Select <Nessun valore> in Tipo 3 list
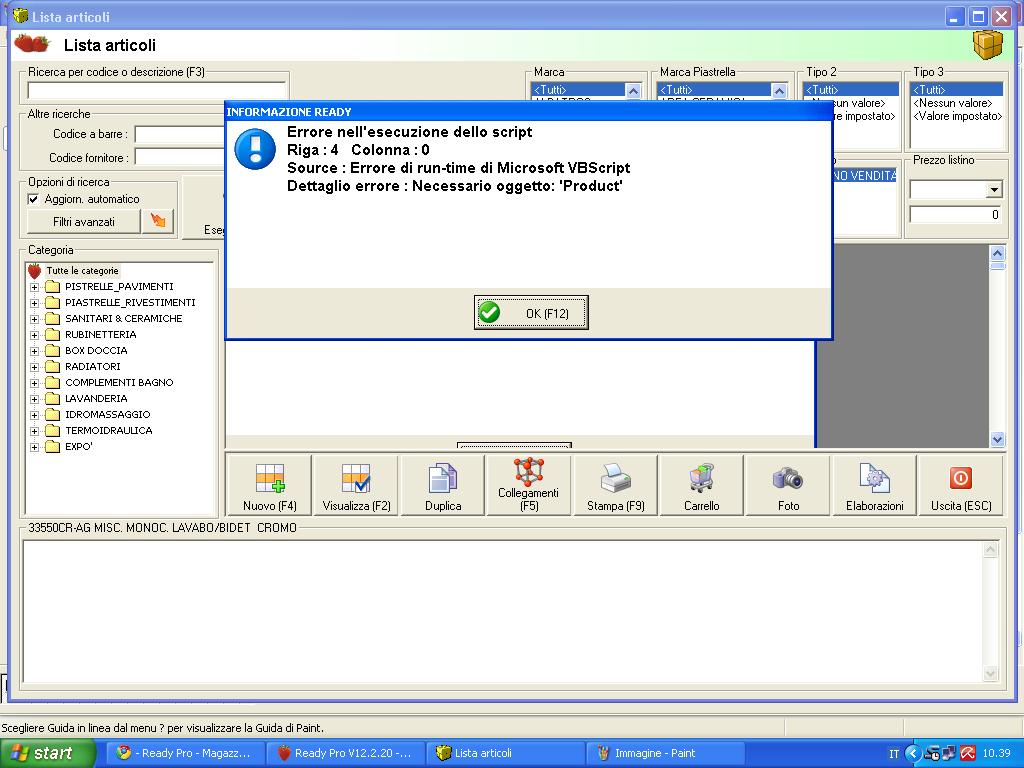The height and width of the screenshot is (768, 1024). tap(953, 103)
